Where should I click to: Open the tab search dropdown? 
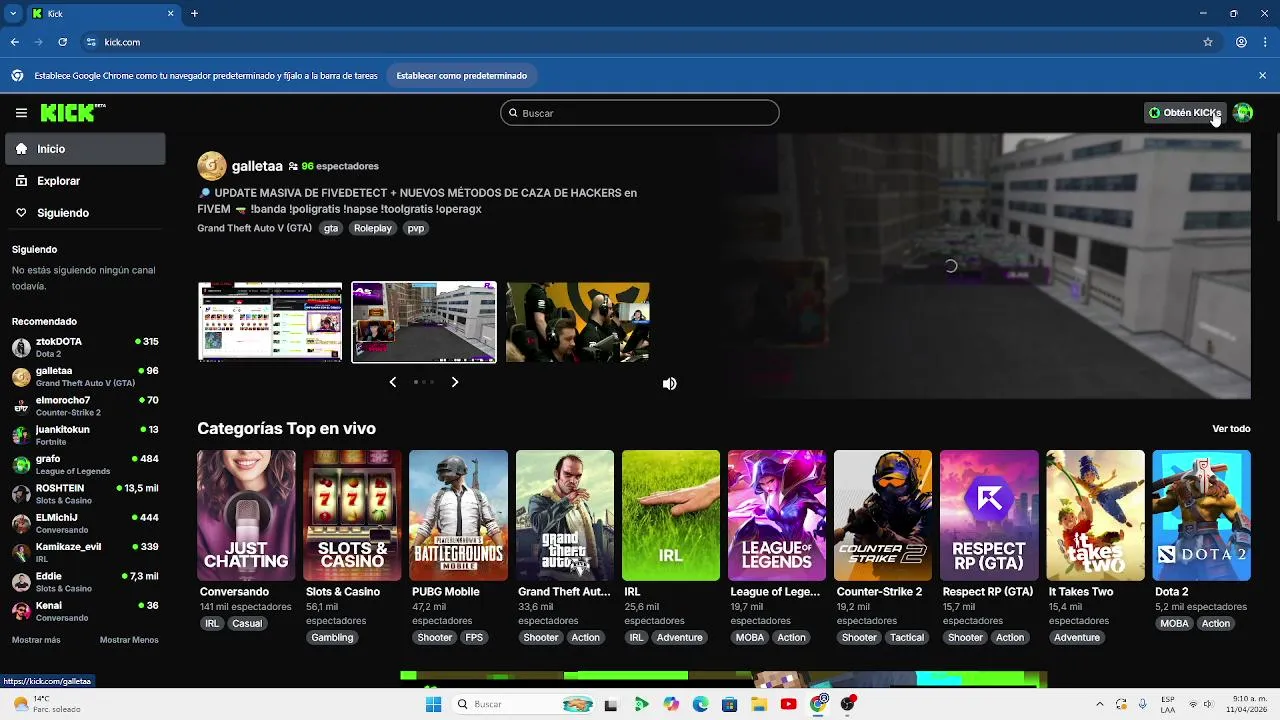coord(12,14)
